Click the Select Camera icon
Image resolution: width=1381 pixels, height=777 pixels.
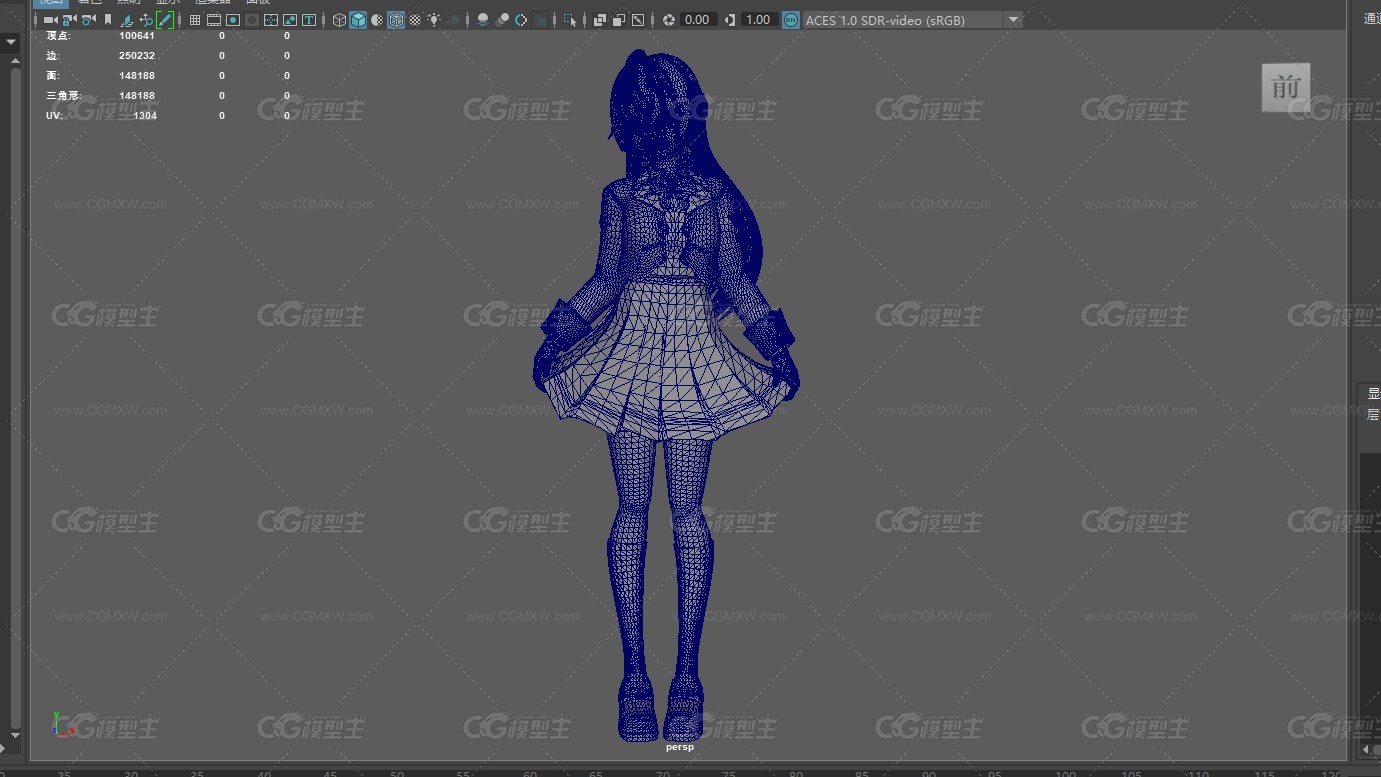[50, 20]
